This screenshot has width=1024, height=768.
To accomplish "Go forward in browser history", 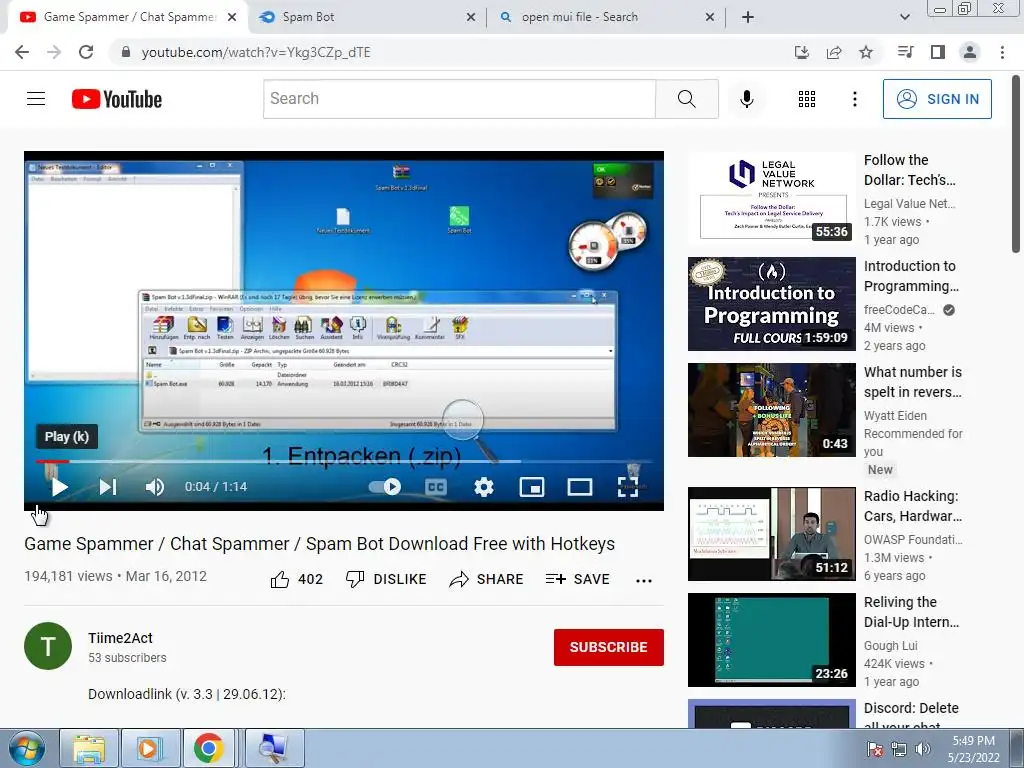I will coord(54,52).
